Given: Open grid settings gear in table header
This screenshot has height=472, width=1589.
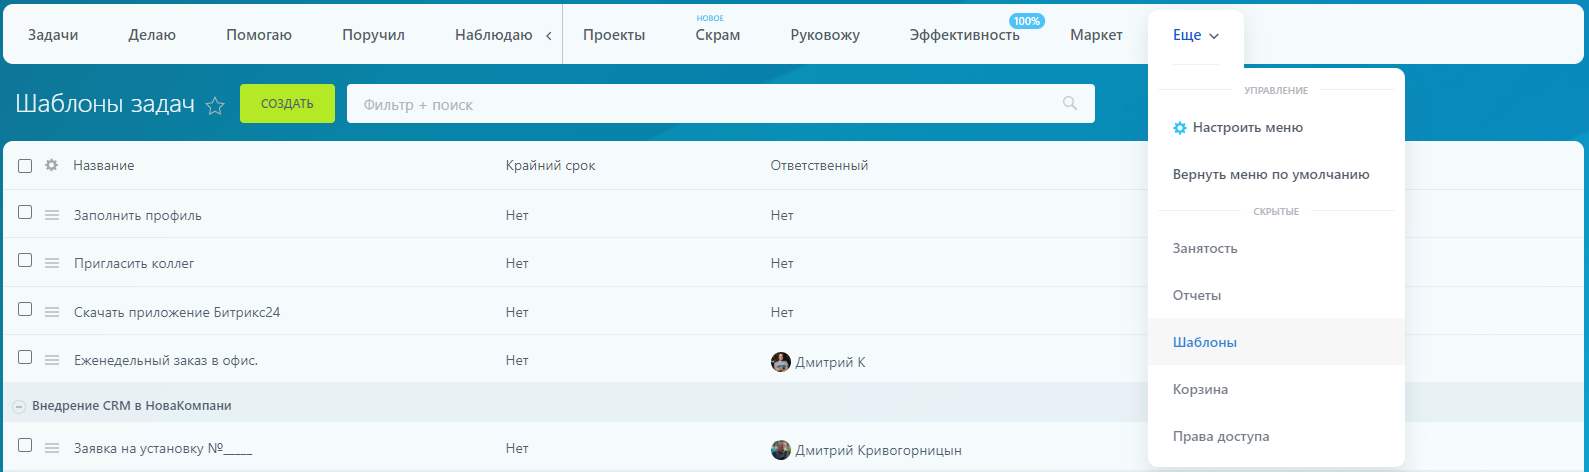Looking at the screenshot, I should point(52,165).
